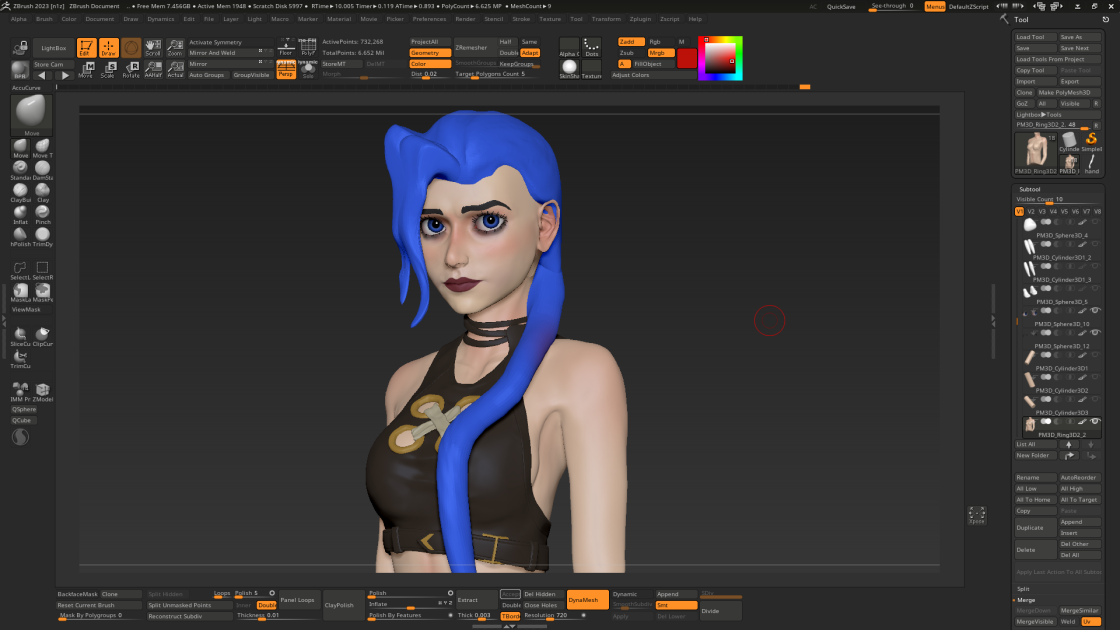Select the Inflat brush icon
The image size is (1120, 630).
[x=20, y=214]
